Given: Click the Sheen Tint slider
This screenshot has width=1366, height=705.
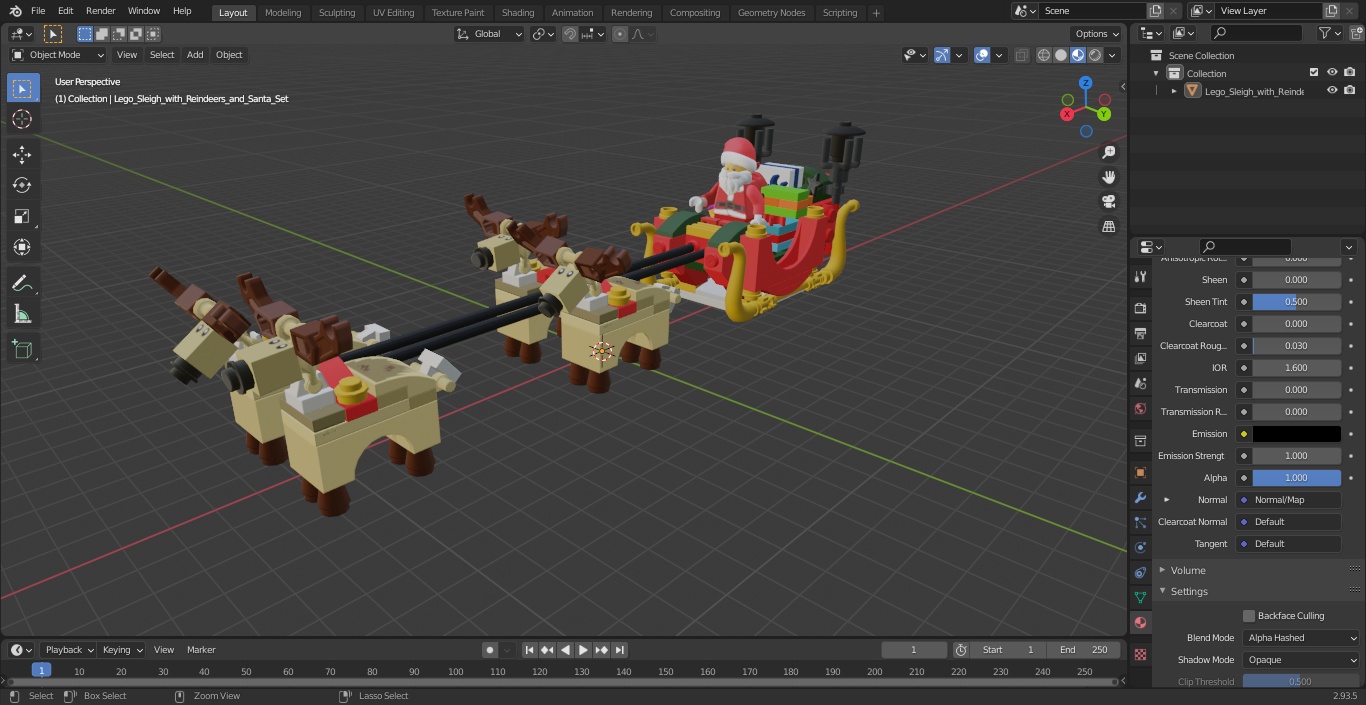Looking at the screenshot, I should (1296, 302).
